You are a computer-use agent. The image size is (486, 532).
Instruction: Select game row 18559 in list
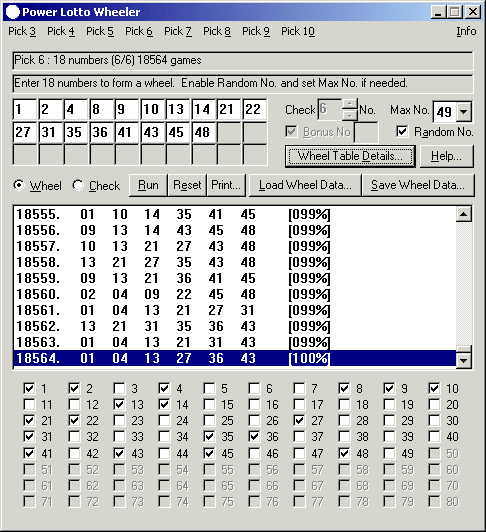(x=235, y=278)
